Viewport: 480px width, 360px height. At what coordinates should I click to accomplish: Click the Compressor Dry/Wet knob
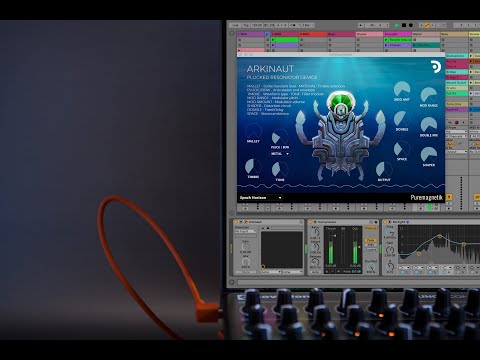(x=370, y=267)
